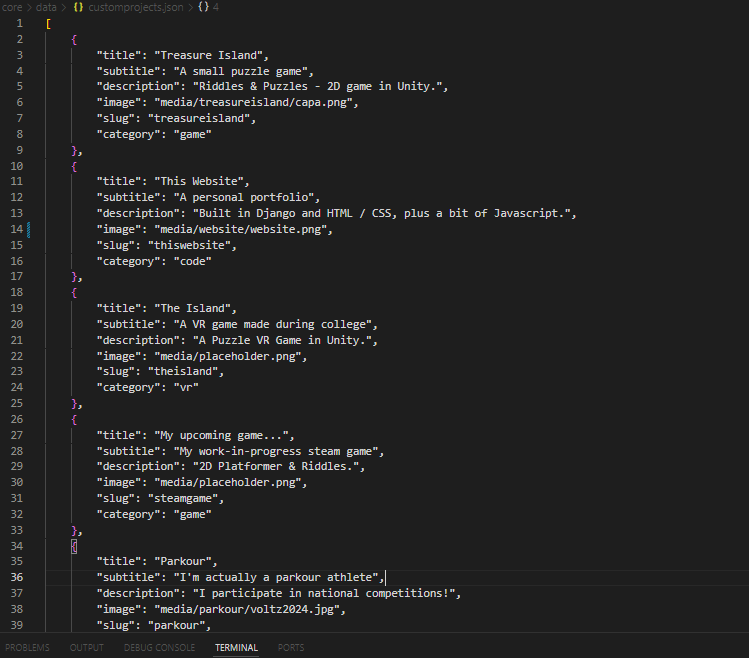Open the OUTPUT panel tab
Viewport: 749px width, 658px height.
[86, 648]
